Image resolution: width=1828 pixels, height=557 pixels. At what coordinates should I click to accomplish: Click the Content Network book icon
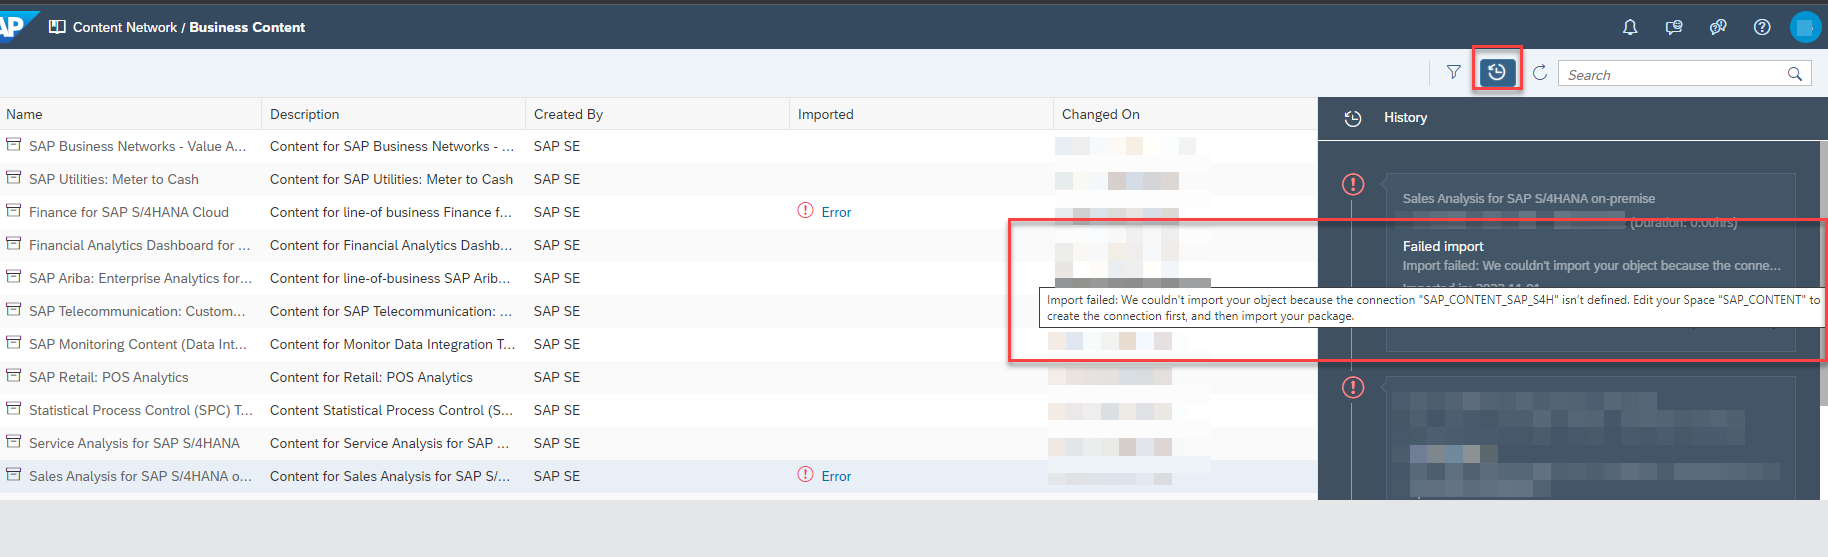57,27
